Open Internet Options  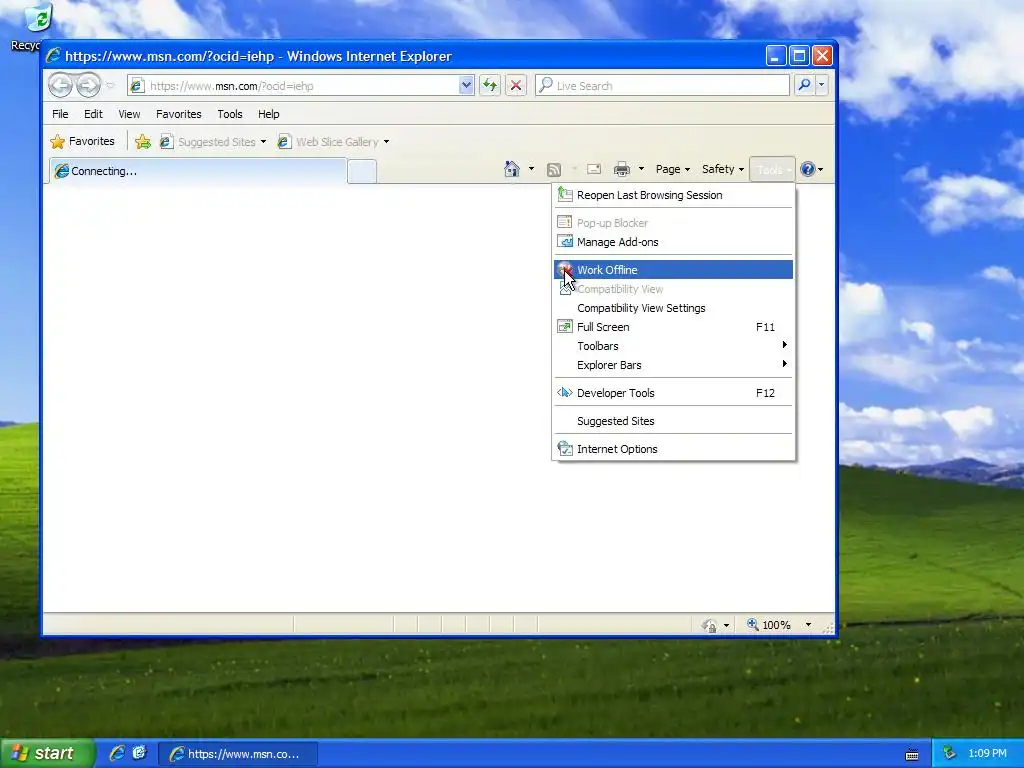click(x=673, y=449)
